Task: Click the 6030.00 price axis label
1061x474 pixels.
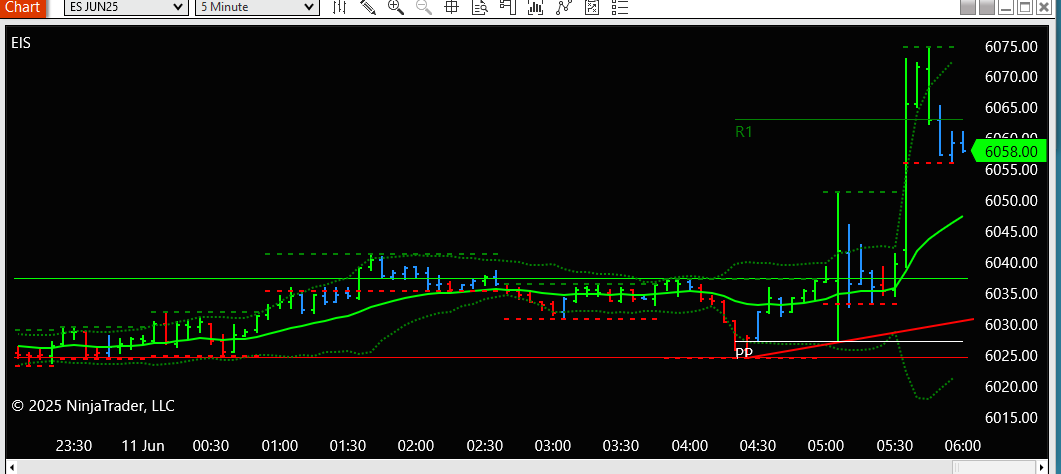Action: click(x=1011, y=325)
